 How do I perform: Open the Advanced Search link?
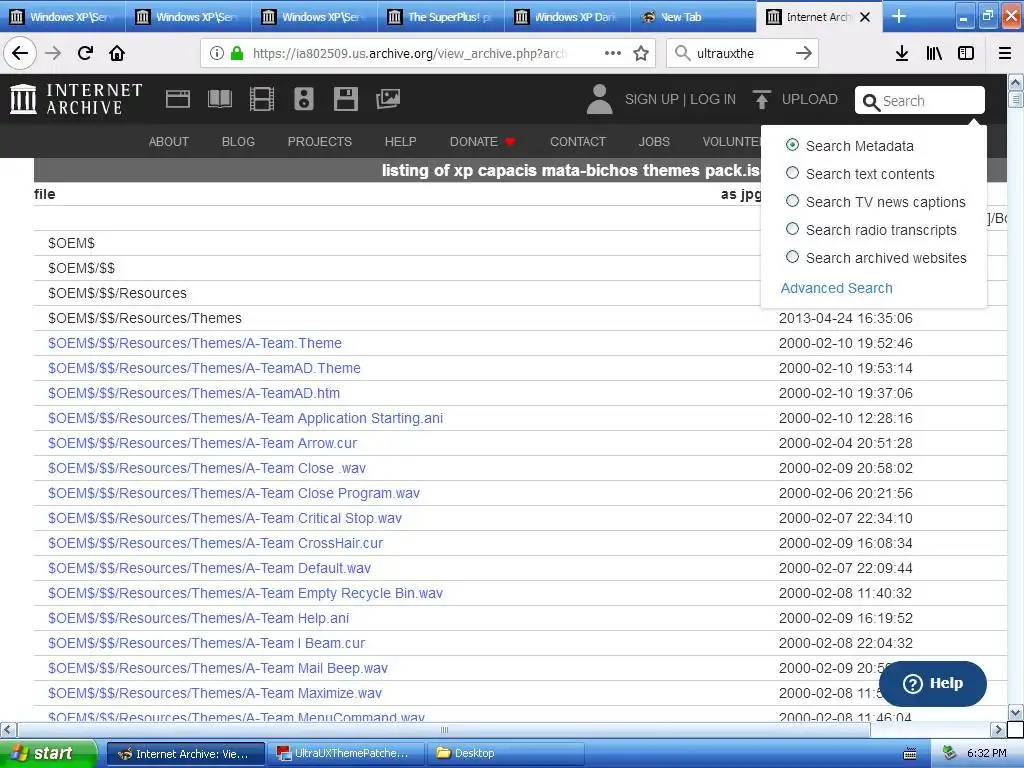[x=837, y=288]
